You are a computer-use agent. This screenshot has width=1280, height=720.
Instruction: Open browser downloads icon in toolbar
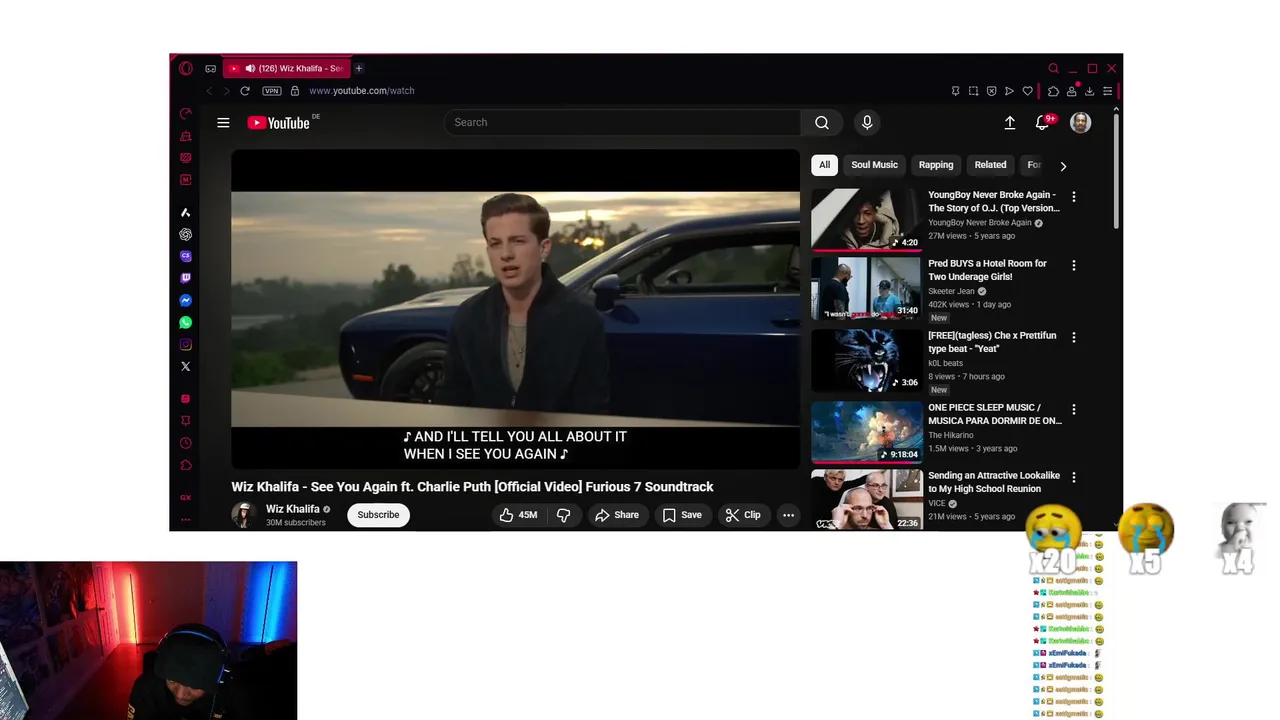point(1089,91)
